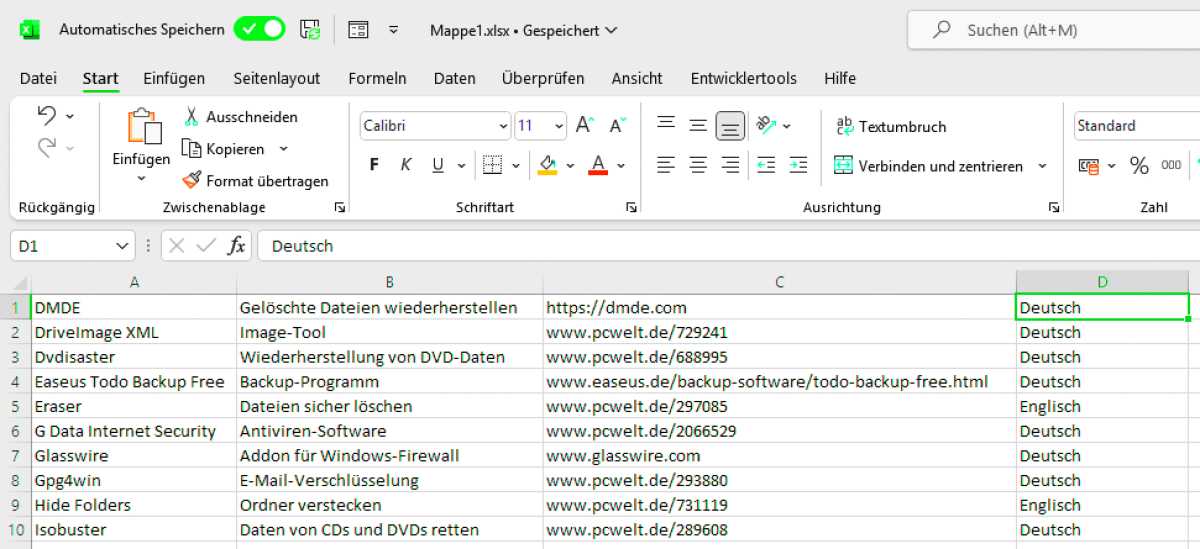Screen dimensions: 1200x549
Task: Open the Kopieren dropdown arrow
Action: click(283, 149)
